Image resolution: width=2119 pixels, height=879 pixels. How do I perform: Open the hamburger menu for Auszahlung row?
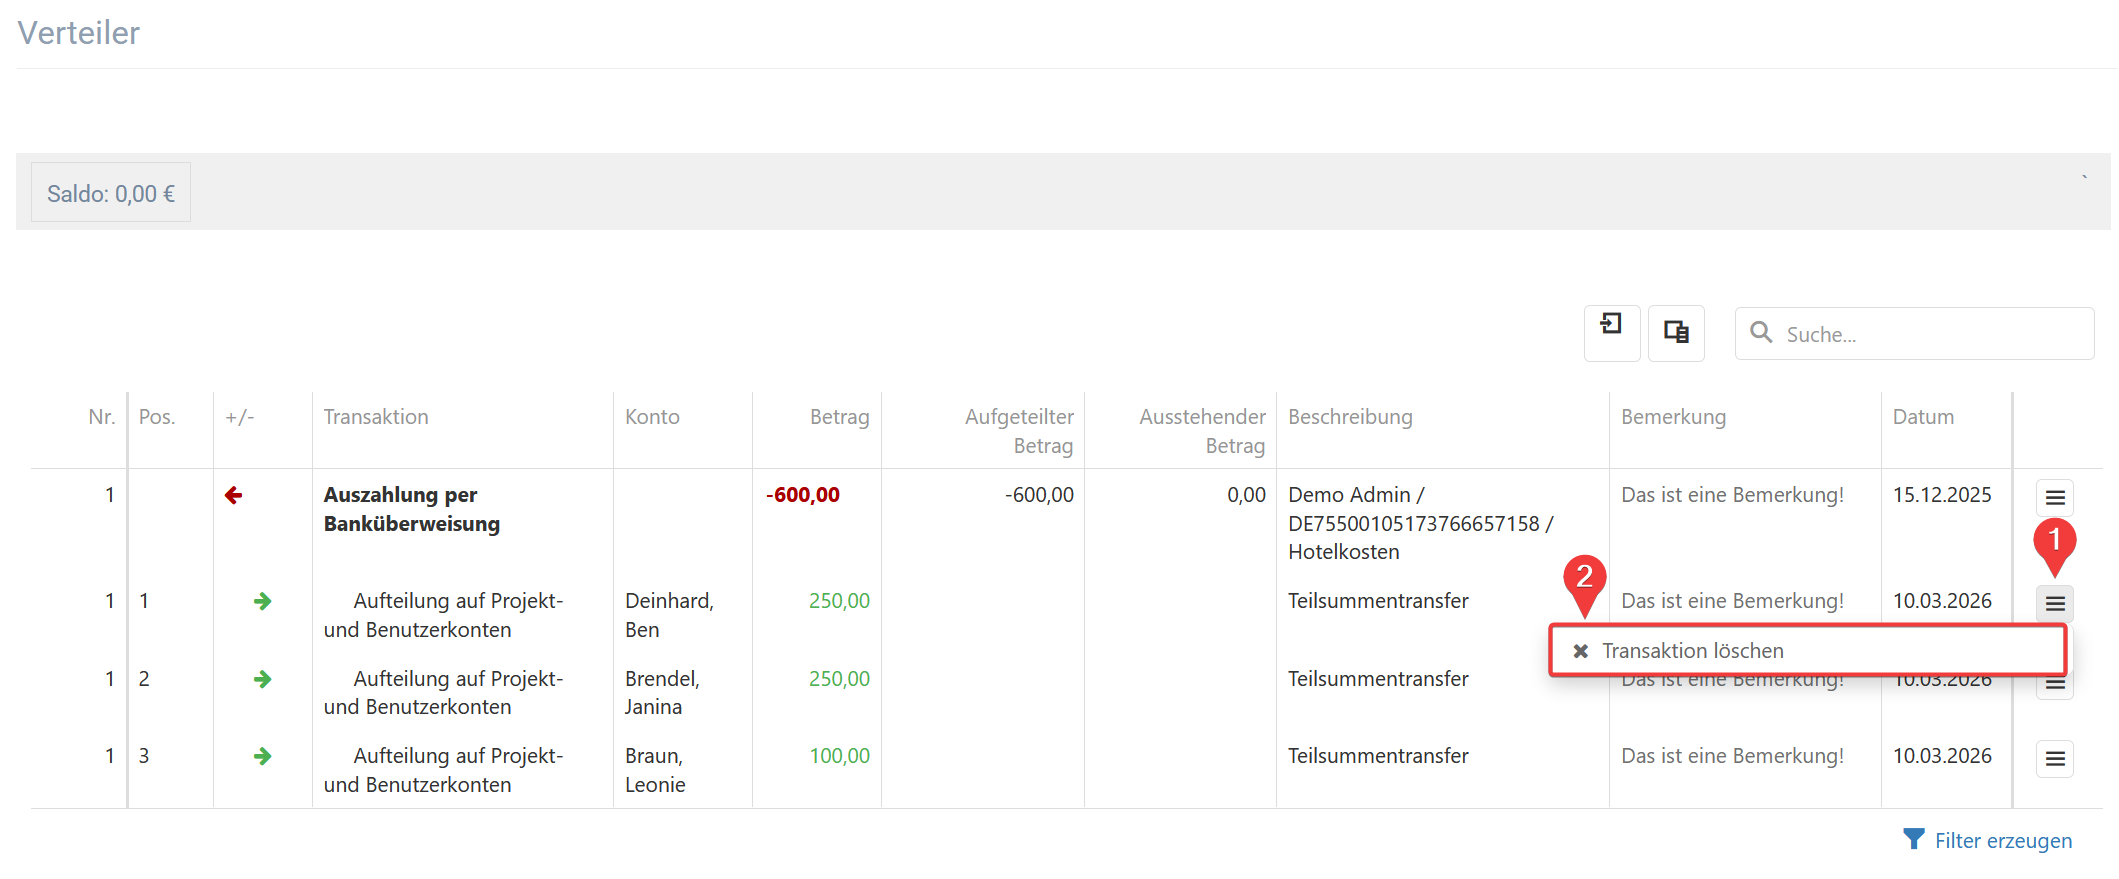[x=2055, y=497]
